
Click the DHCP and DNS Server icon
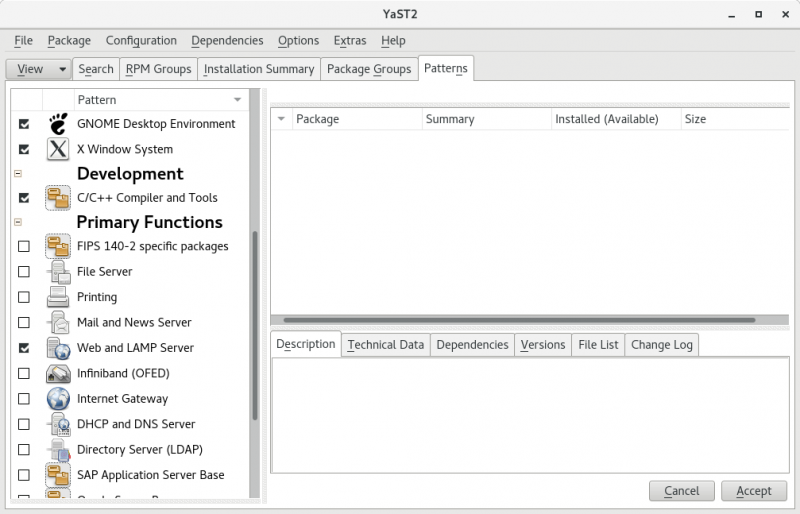tap(58, 424)
